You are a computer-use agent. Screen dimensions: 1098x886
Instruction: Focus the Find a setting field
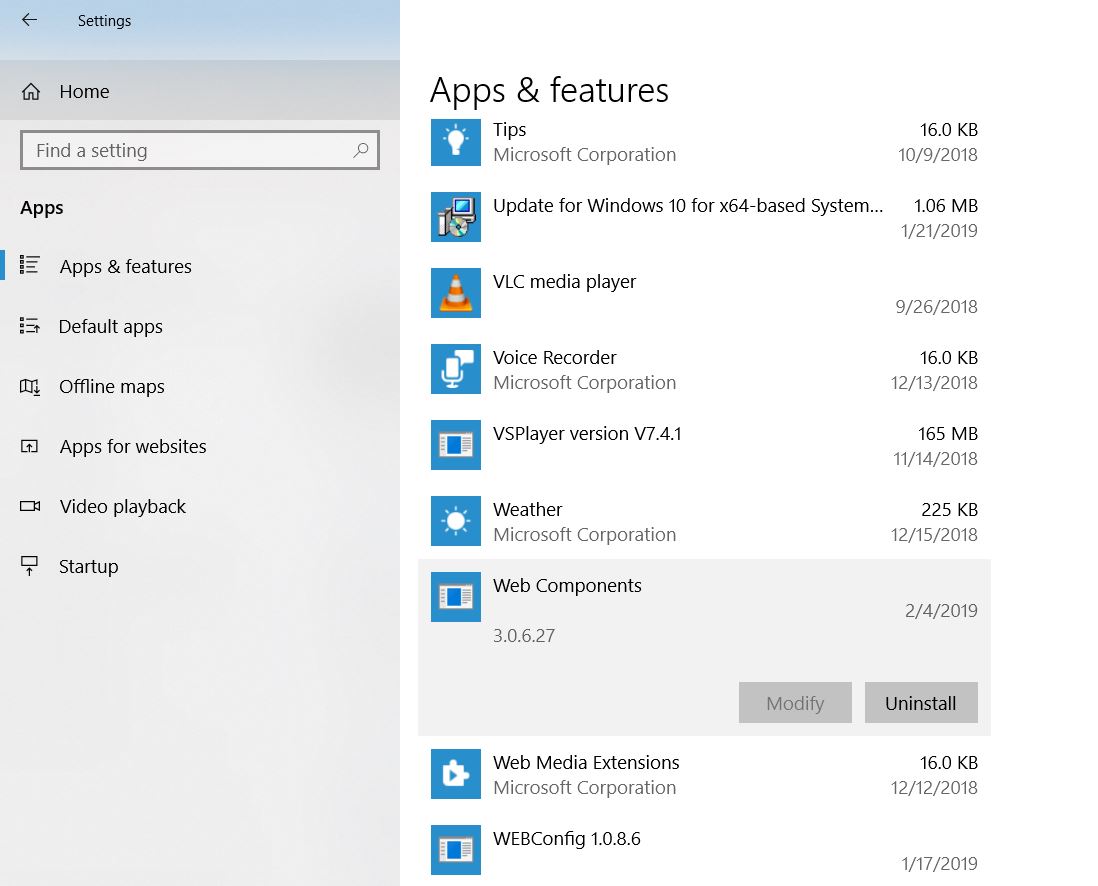click(200, 150)
